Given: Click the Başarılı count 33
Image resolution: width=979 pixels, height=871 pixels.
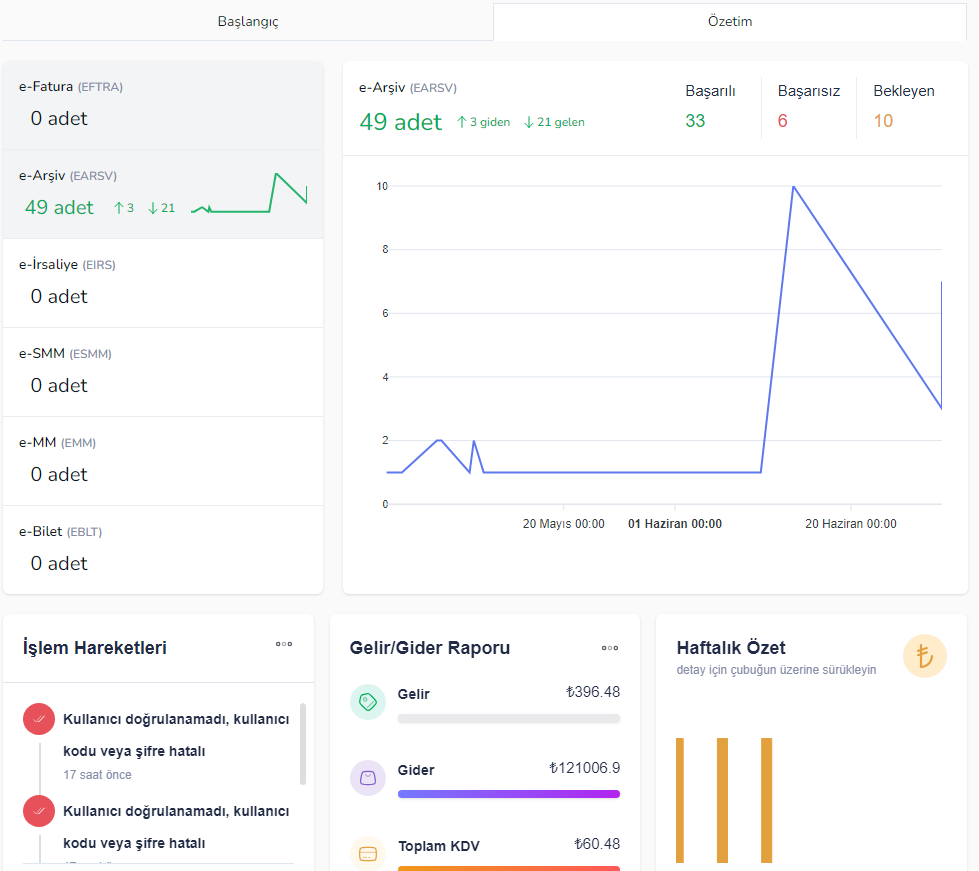Looking at the screenshot, I should click(695, 121).
